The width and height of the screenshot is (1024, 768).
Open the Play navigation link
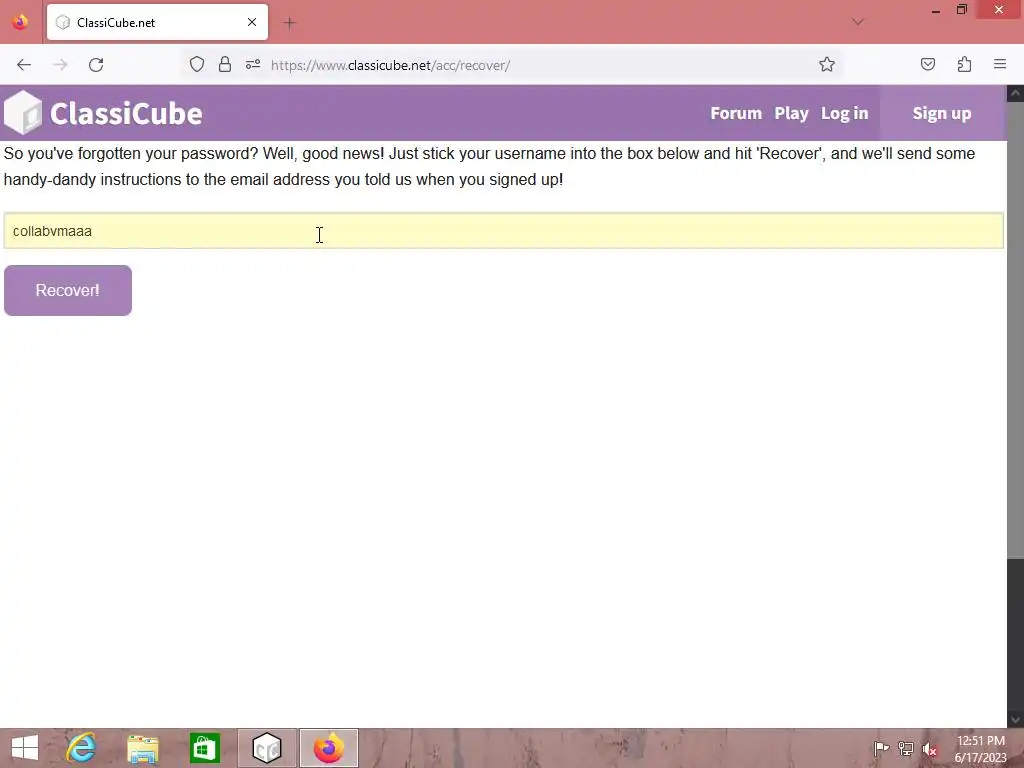(792, 113)
